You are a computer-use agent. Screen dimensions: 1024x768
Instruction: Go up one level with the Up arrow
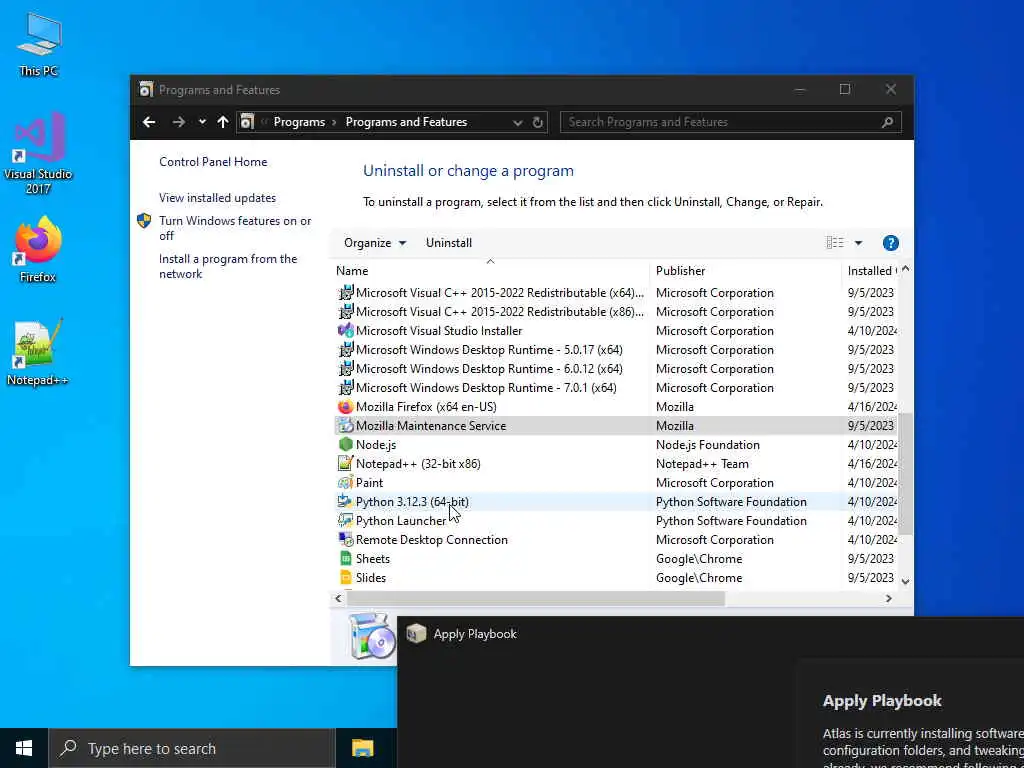pos(223,122)
